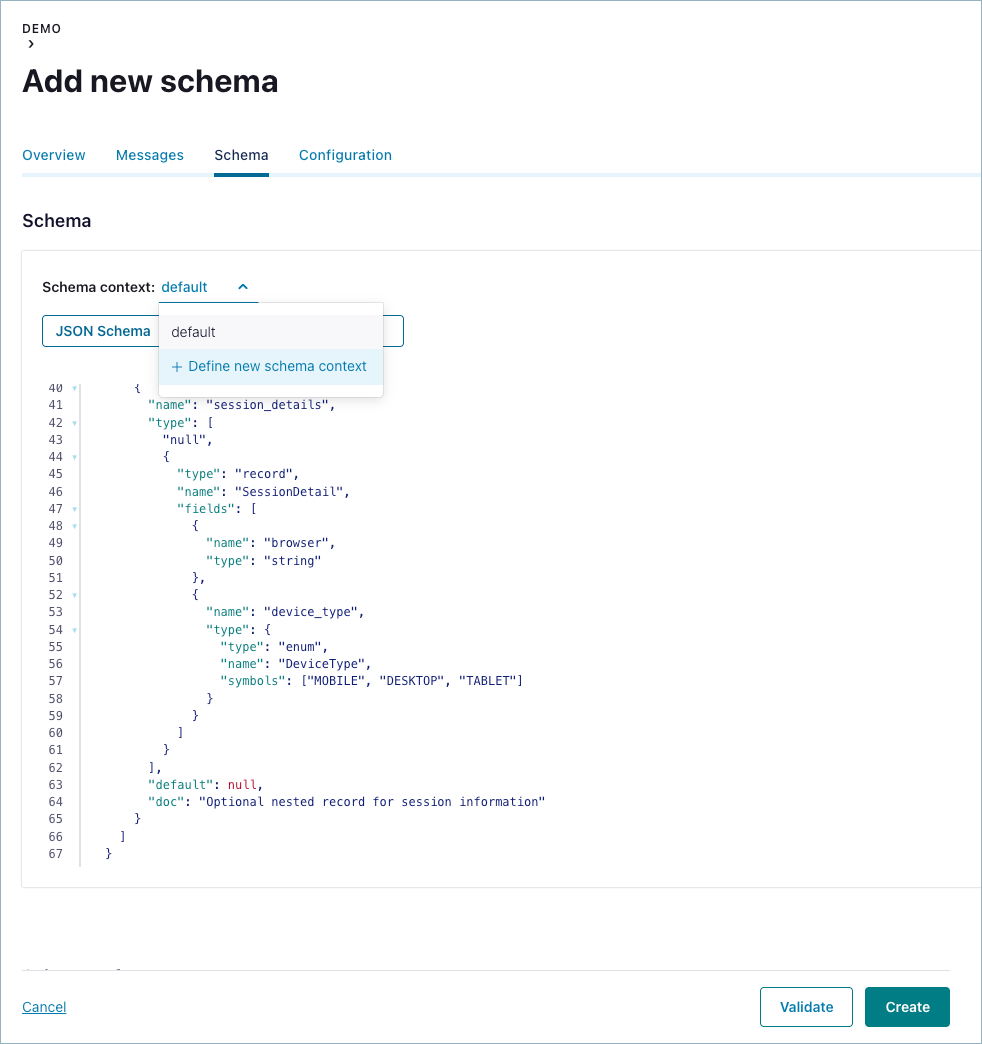Choose 'Define new schema context' entry
Image resolution: width=982 pixels, height=1044 pixels.
pos(277,367)
